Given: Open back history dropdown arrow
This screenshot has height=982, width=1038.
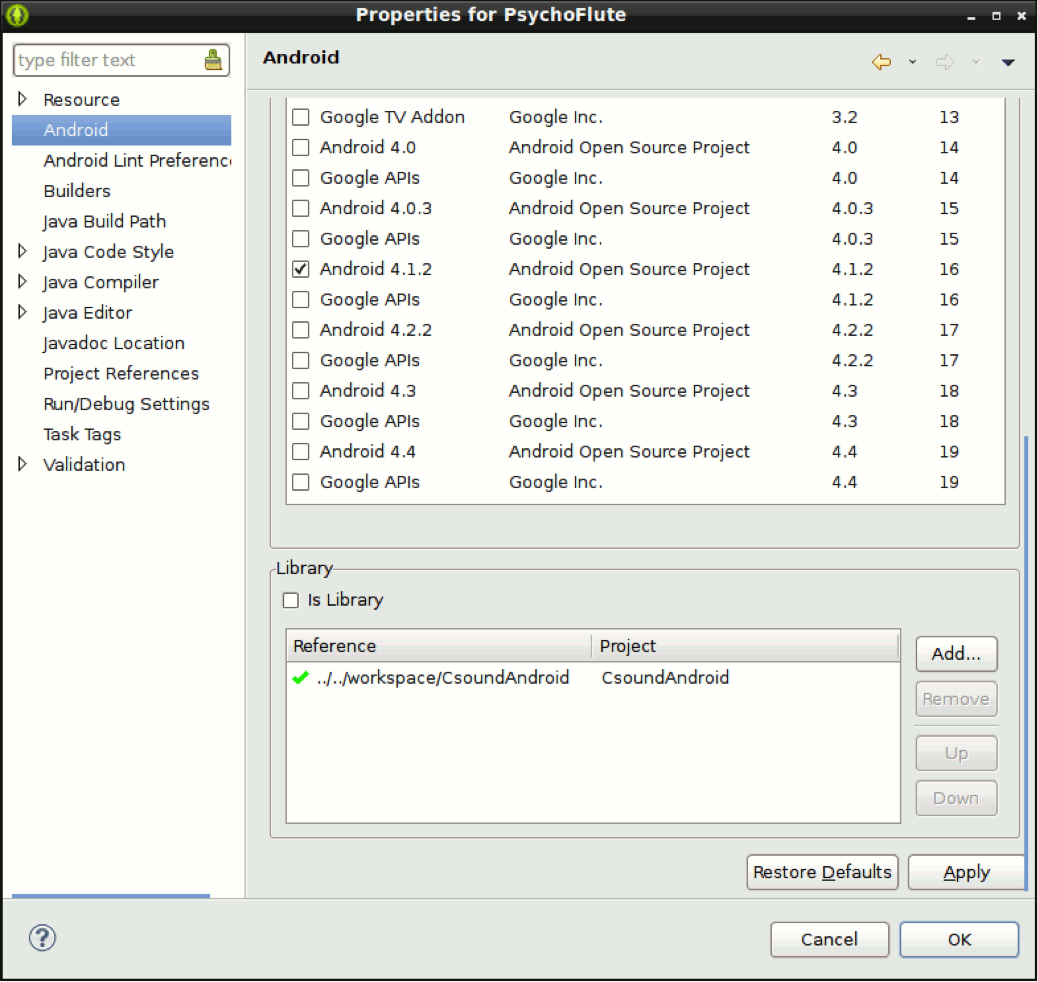Looking at the screenshot, I should pos(912,62).
